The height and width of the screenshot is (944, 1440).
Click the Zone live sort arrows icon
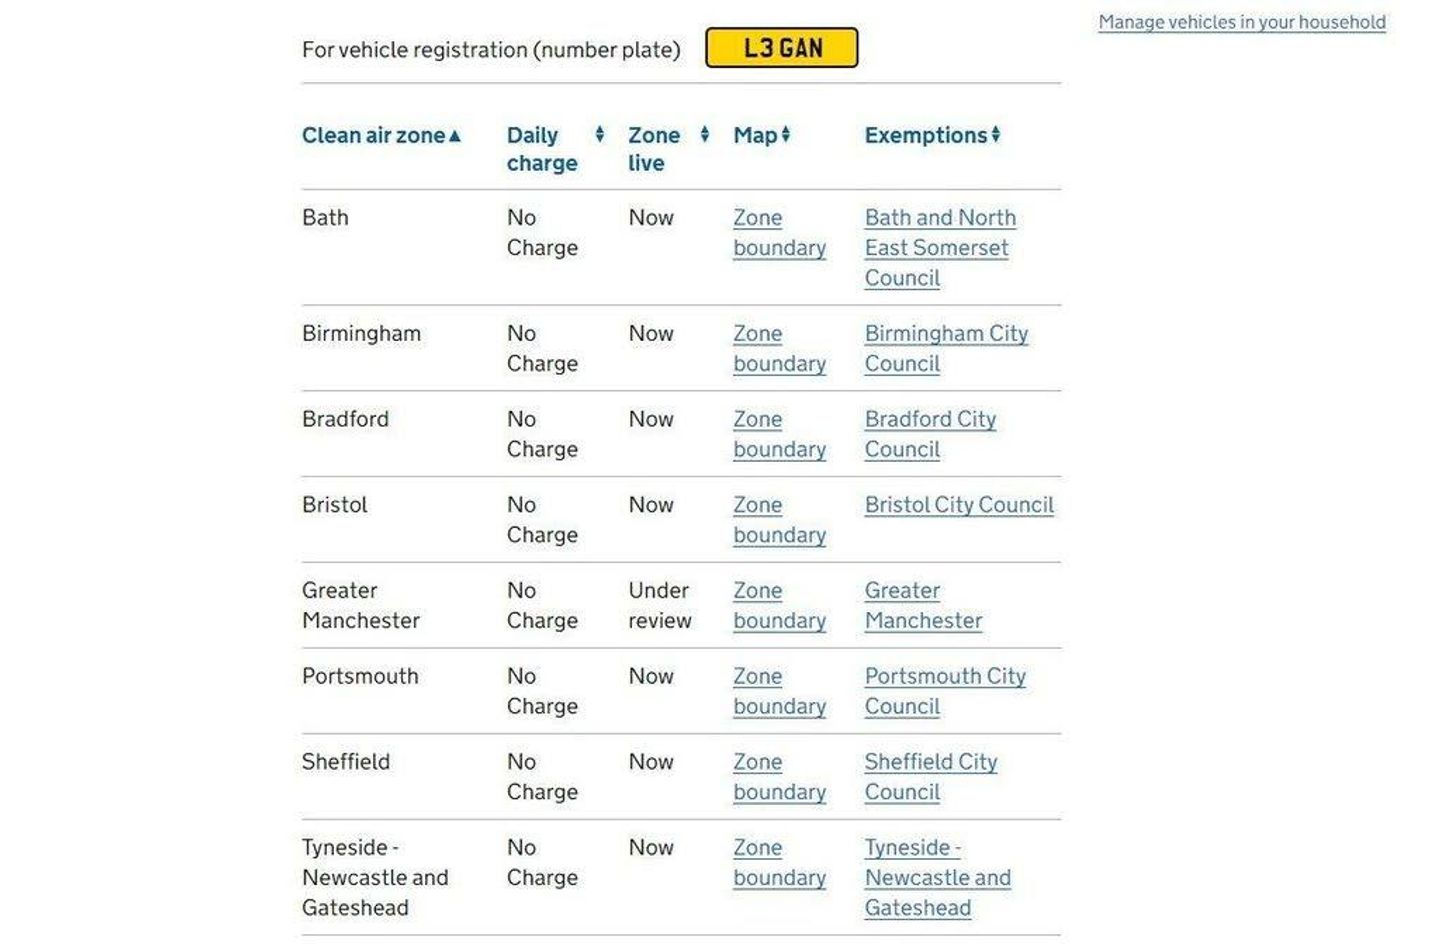pos(705,134)
